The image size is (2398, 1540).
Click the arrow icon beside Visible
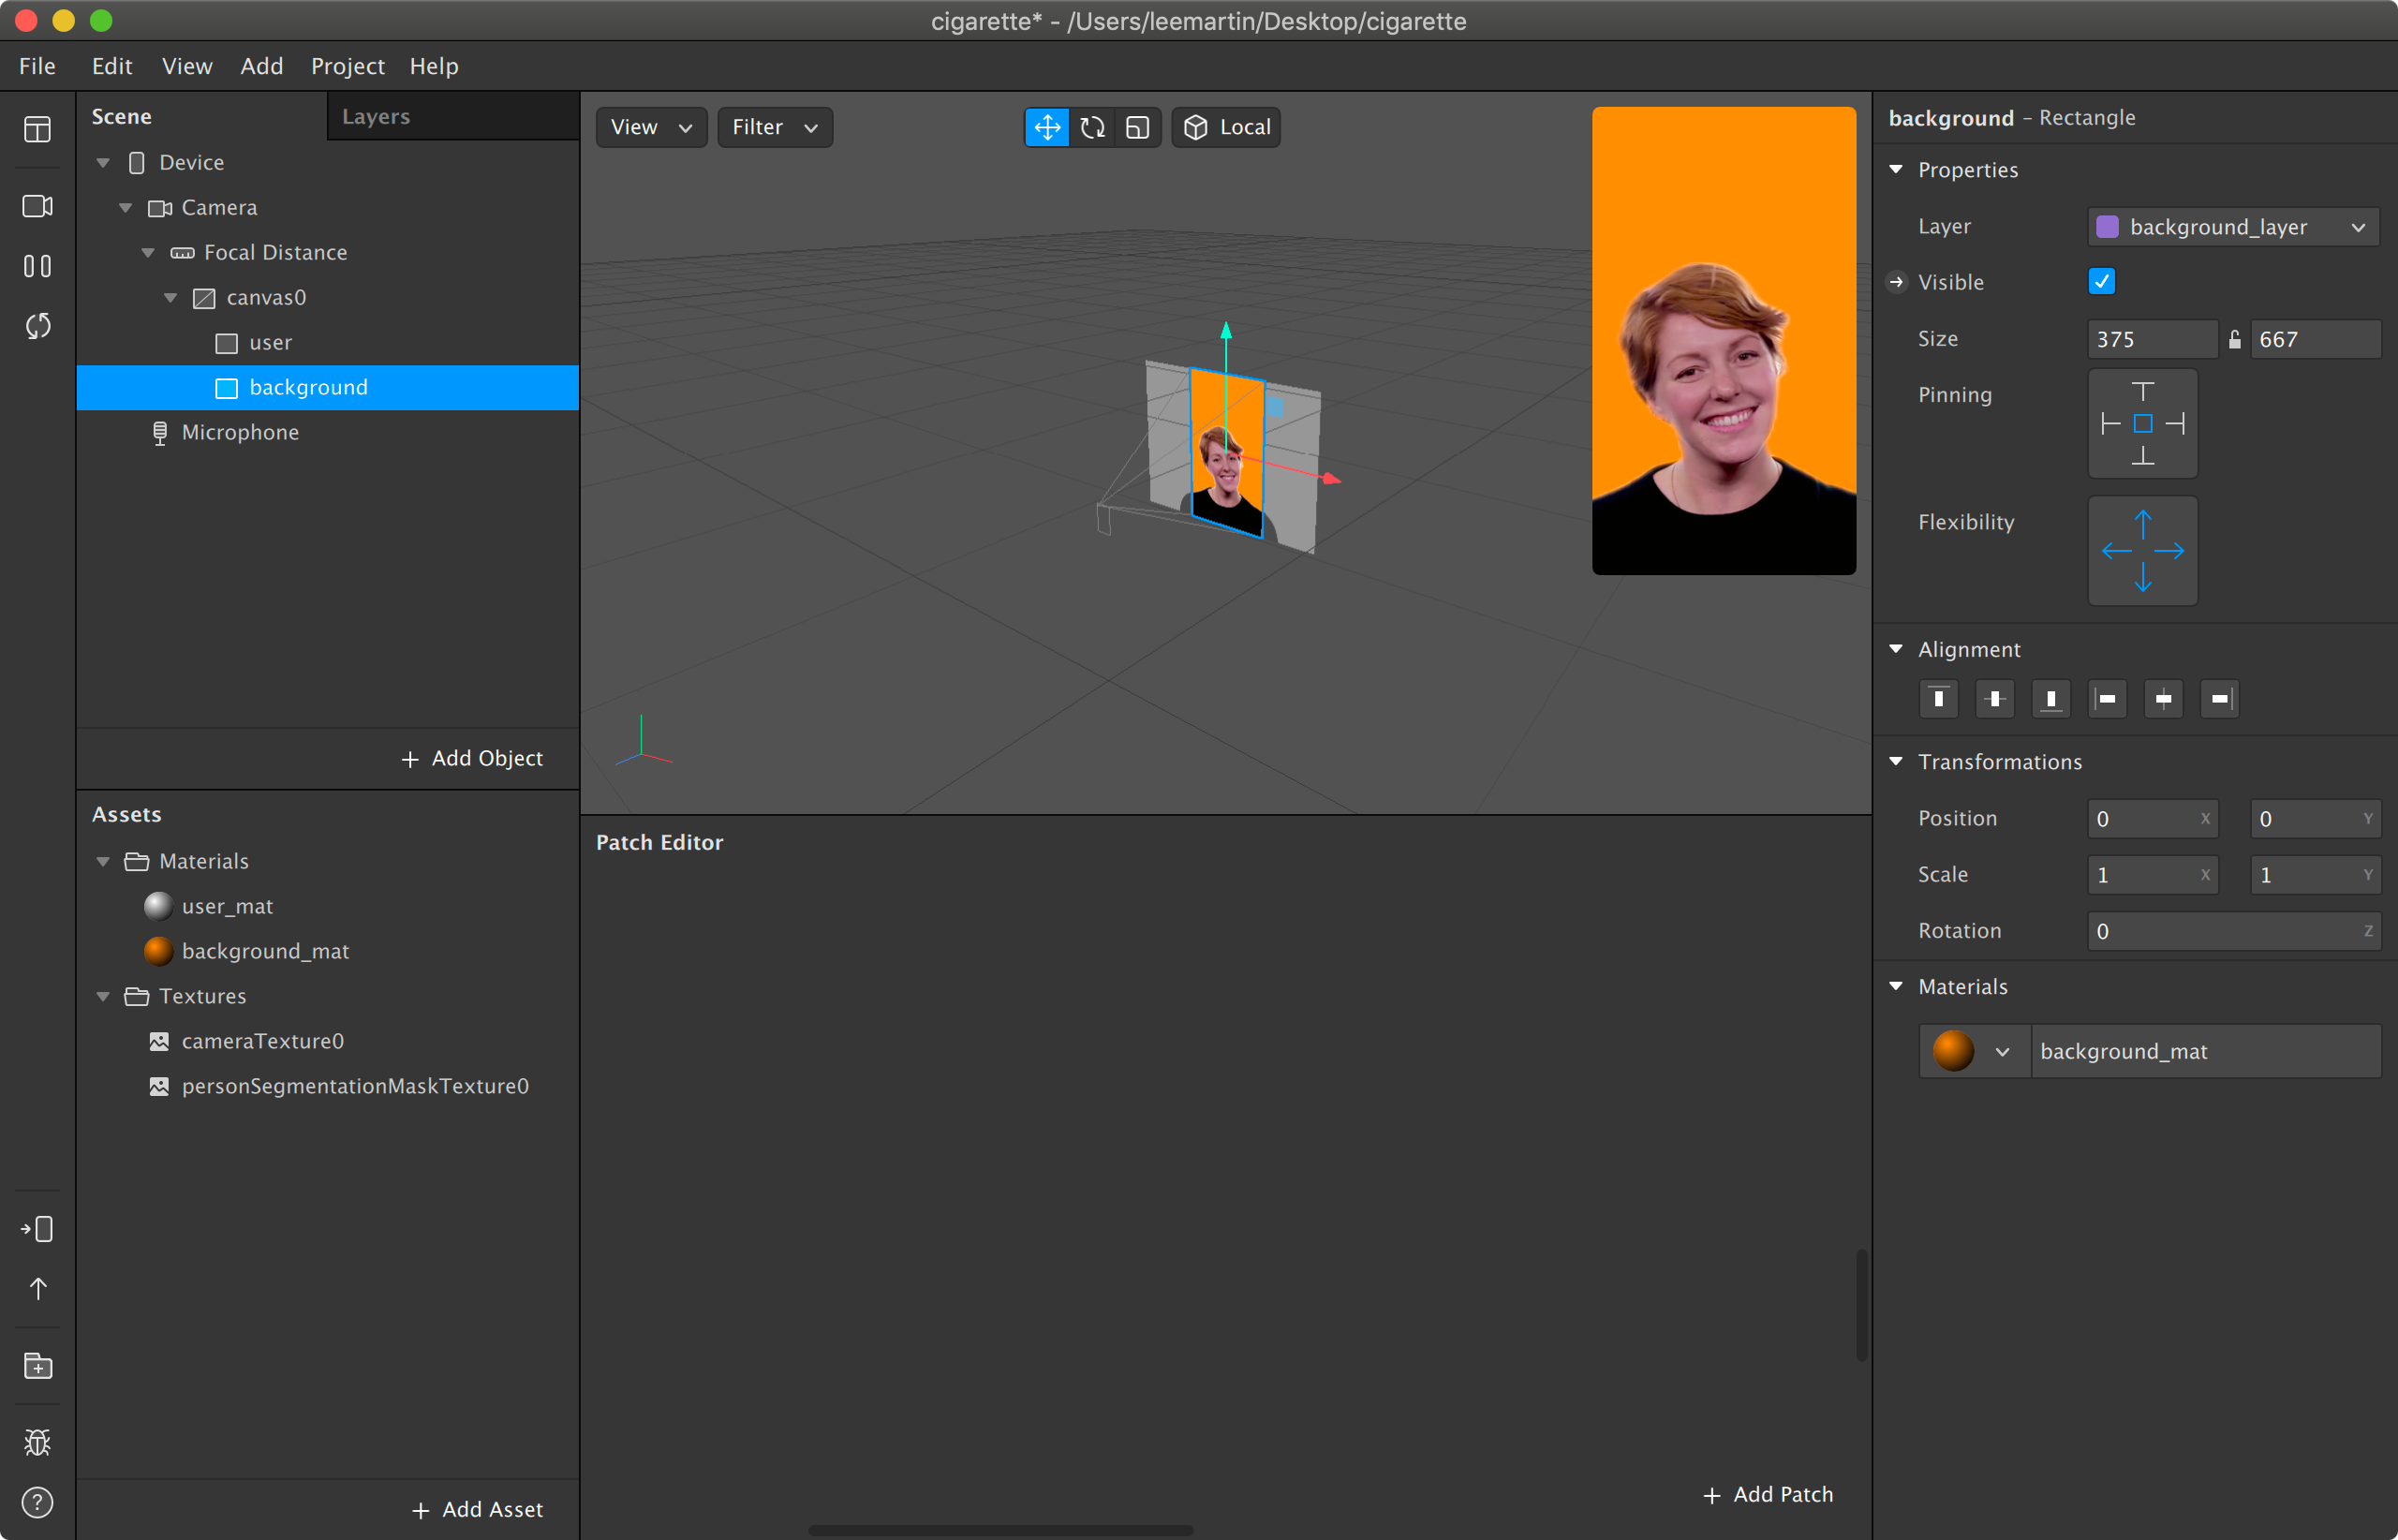click(x=1896, y=282)
